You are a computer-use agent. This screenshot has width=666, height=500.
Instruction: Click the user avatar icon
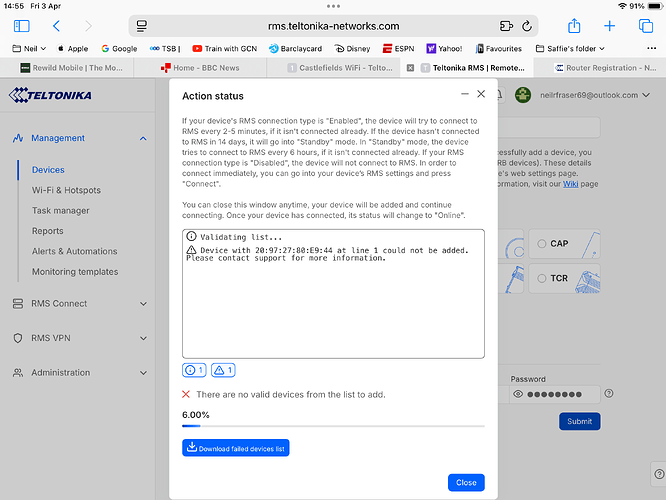point(523,95)
